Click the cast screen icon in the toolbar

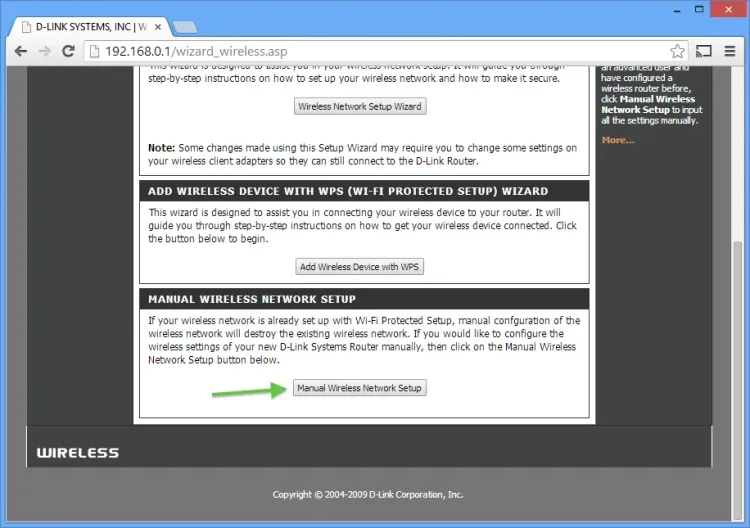point(704,51)
